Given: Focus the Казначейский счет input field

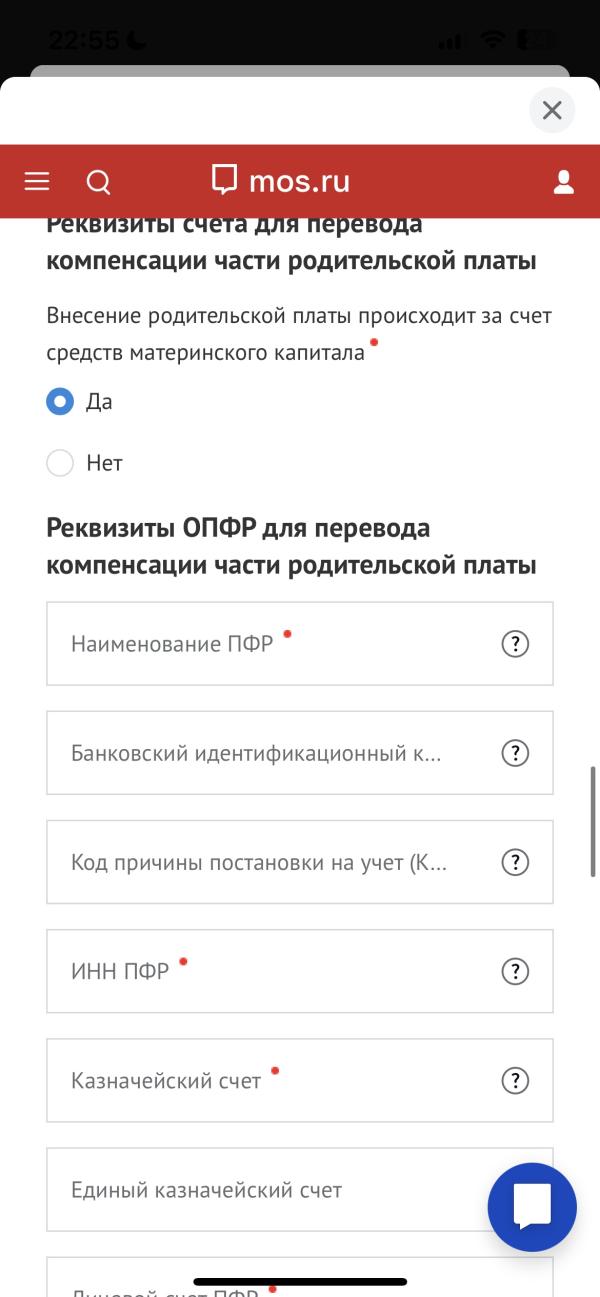Looking at the screenshot, I should tap(300, 1080).
